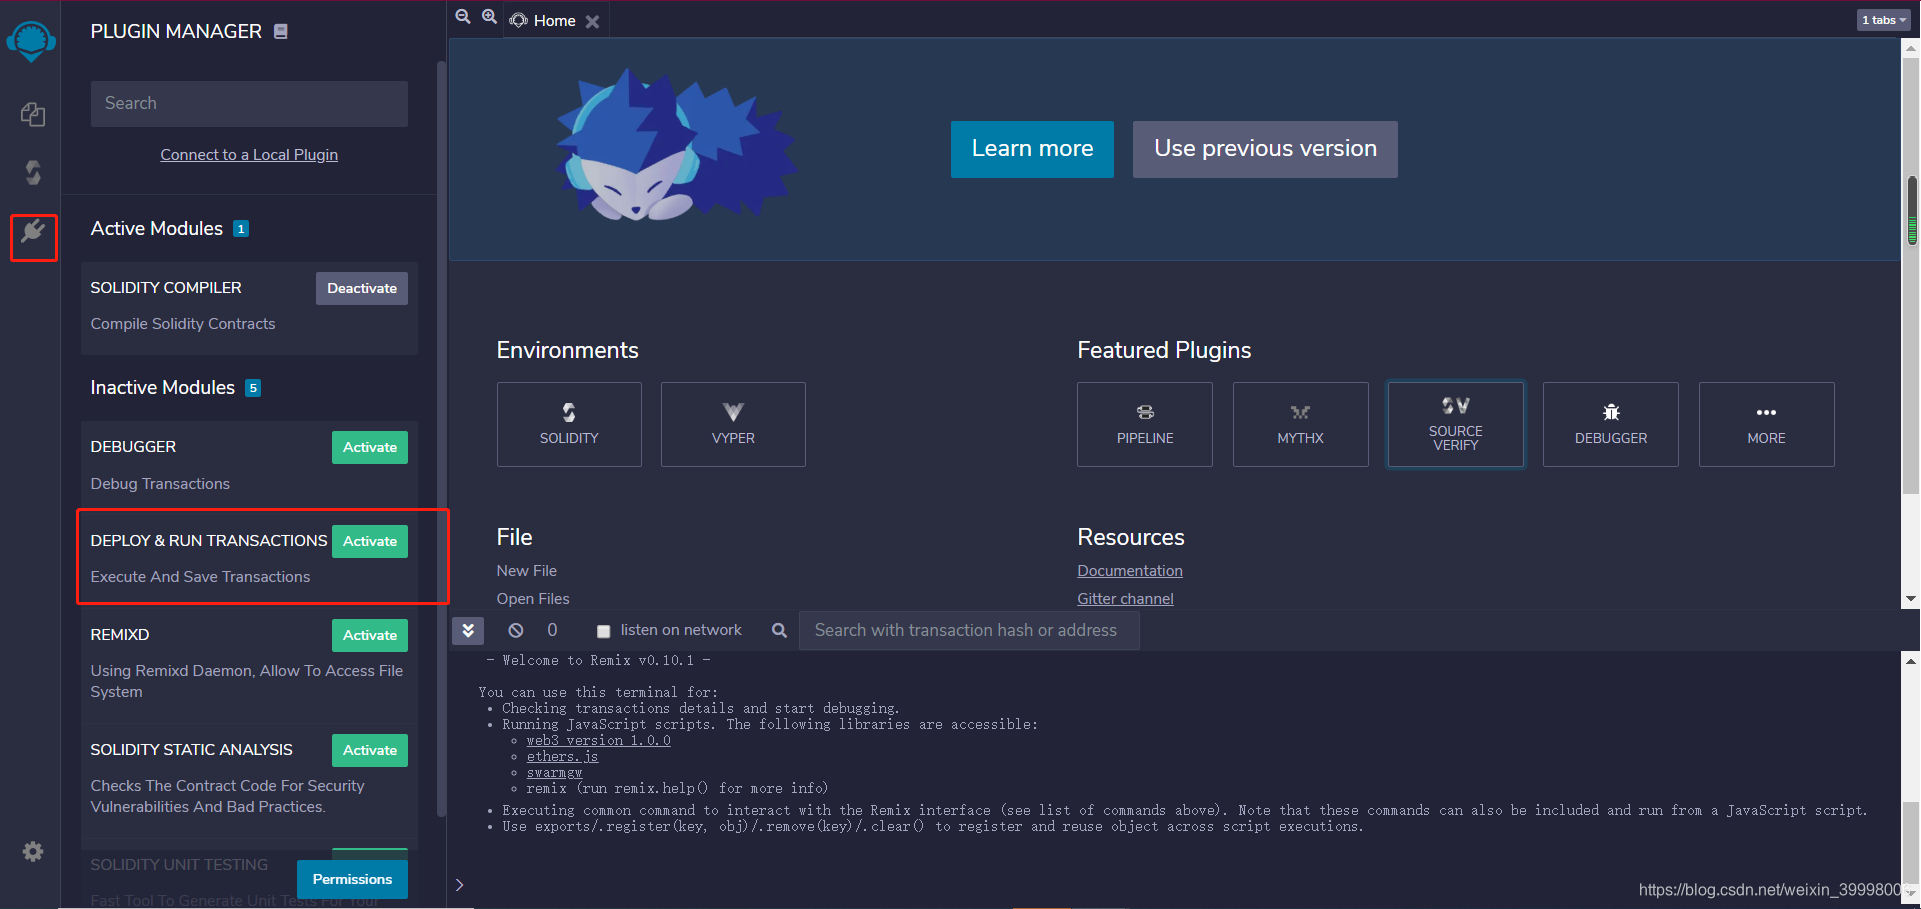Select the Vyper environment tile
Image resolution: width=1921 pixels, height=909 pixels.
733,424
